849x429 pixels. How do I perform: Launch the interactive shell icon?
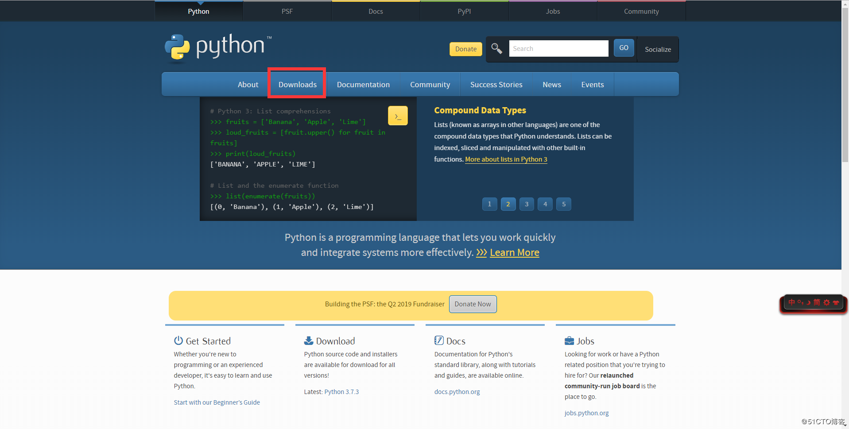pyautogui.click(x=397, y=116)
